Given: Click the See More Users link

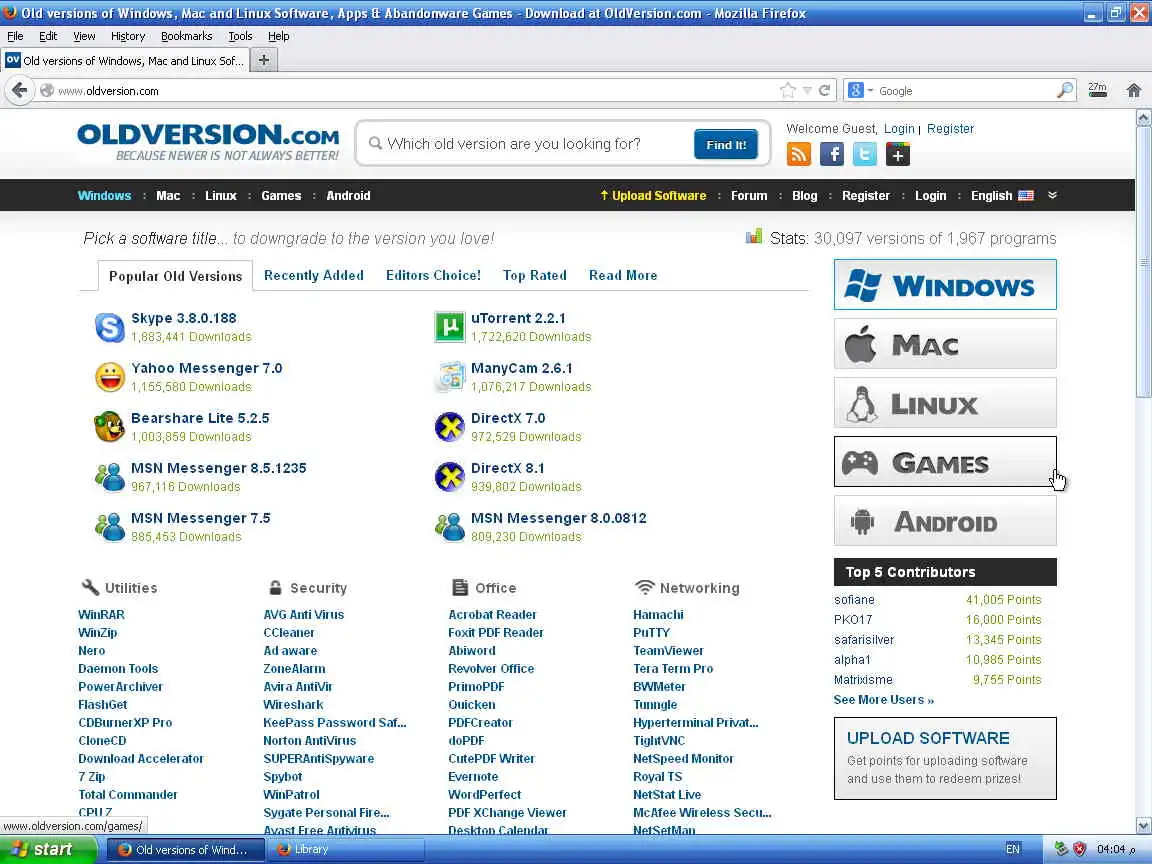Looking at the screenshot, I should (884, 699).
